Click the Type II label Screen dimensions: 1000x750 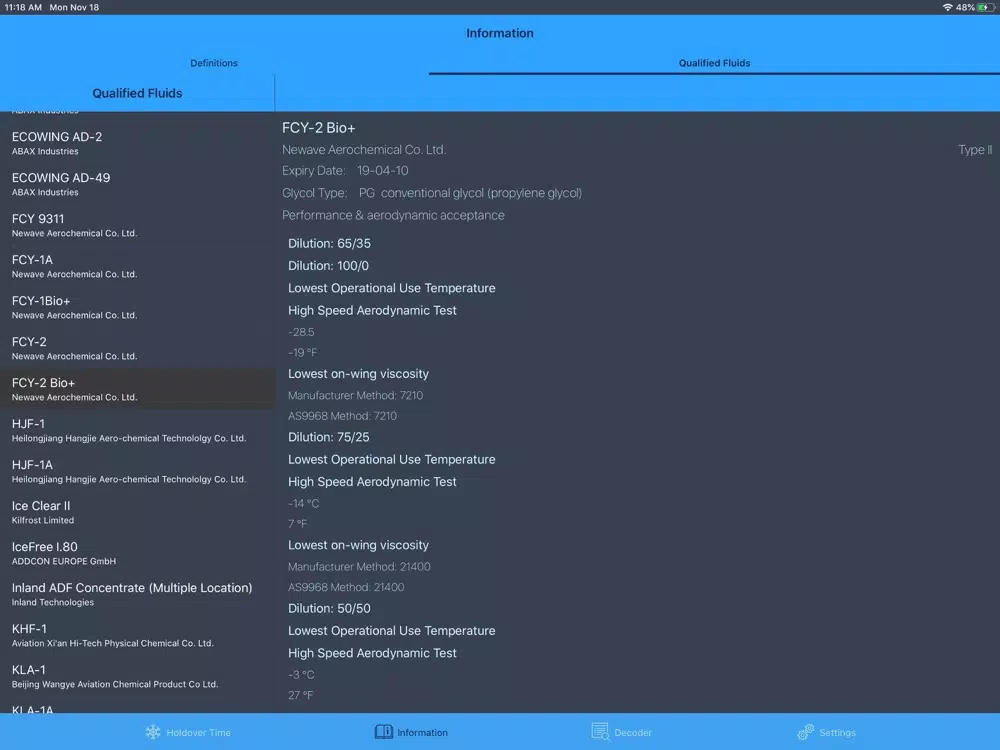974,150
